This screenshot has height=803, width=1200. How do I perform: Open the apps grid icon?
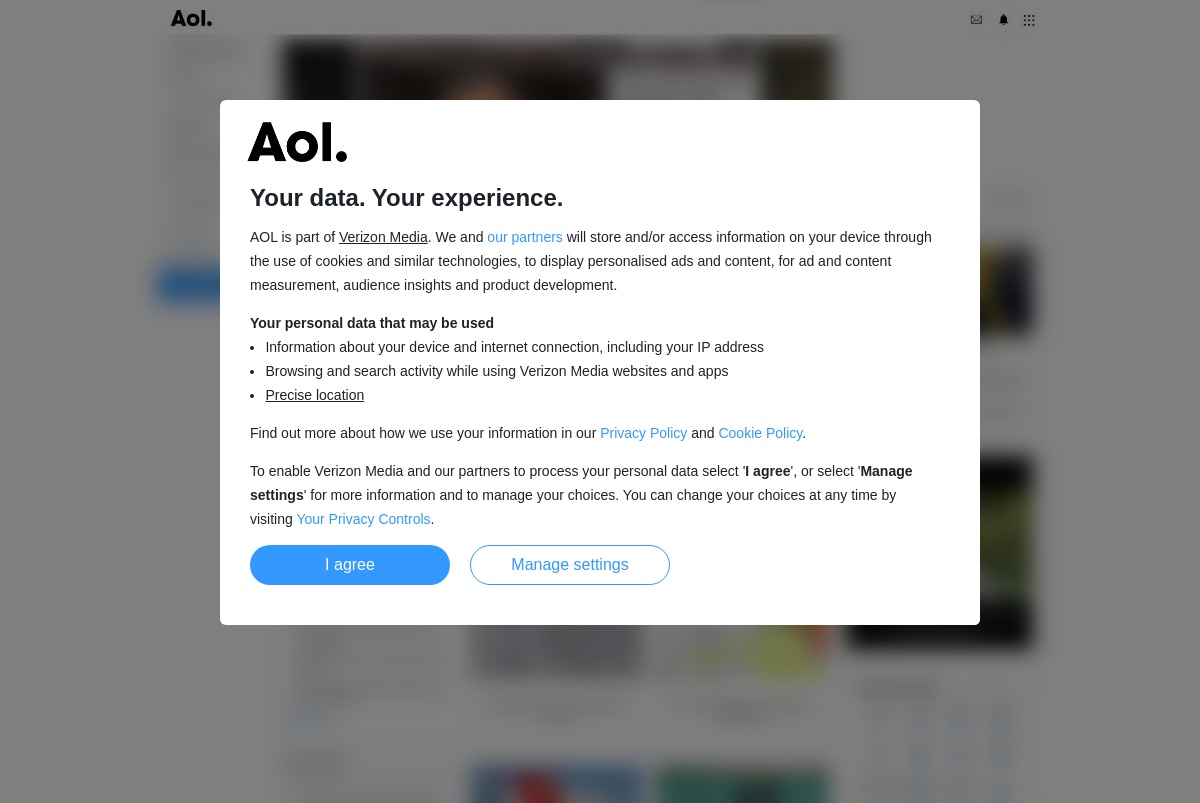(x=1029, y=20)
